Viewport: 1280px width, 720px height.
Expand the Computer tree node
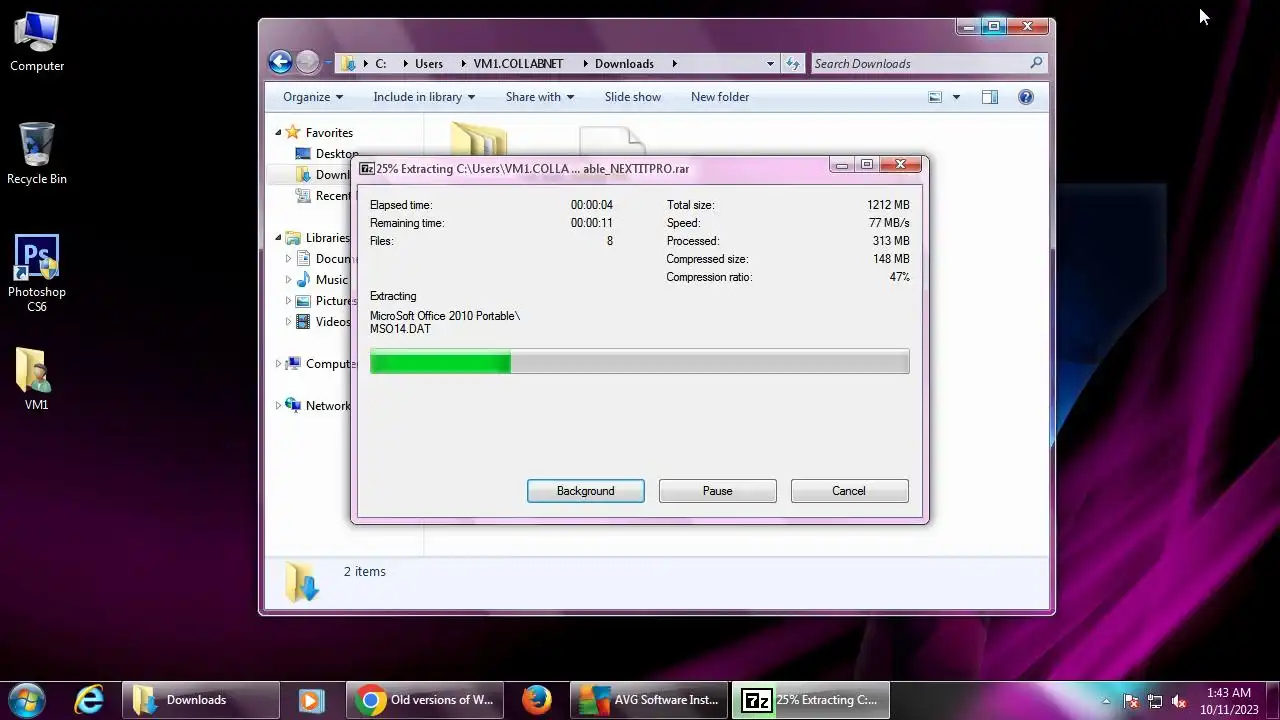[279, 364]
